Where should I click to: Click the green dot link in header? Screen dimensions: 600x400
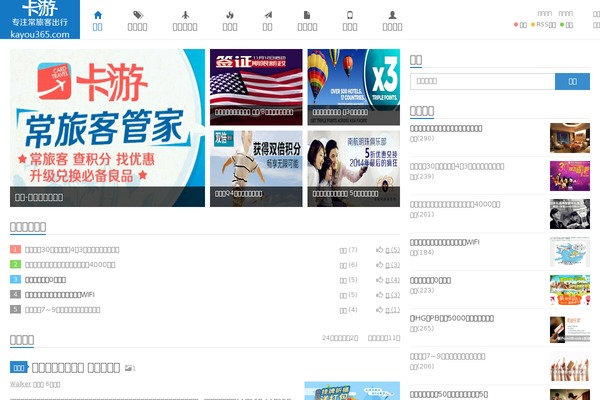(566, 25)
